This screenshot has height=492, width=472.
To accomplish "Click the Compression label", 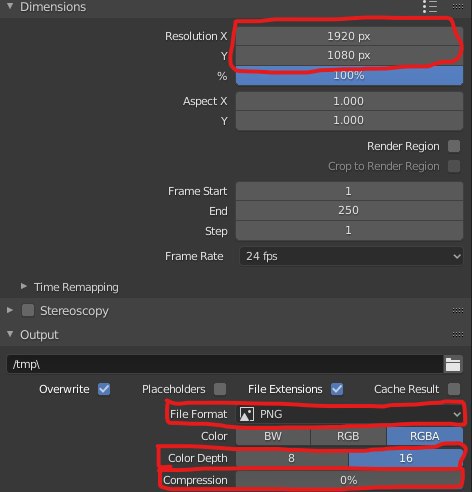I will click(195, 480).
